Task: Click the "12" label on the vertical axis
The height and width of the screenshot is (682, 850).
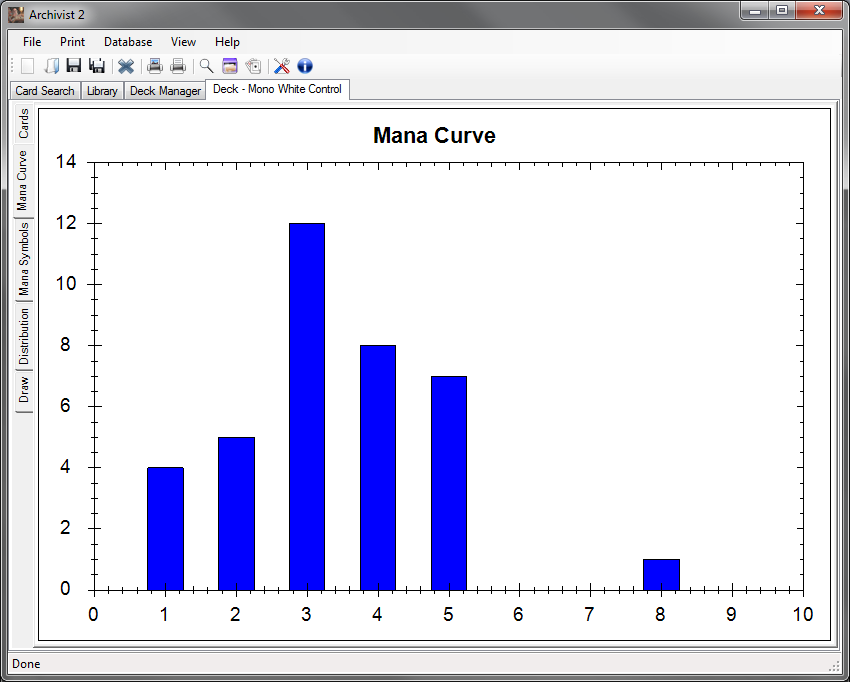Action: coord(66,223)
